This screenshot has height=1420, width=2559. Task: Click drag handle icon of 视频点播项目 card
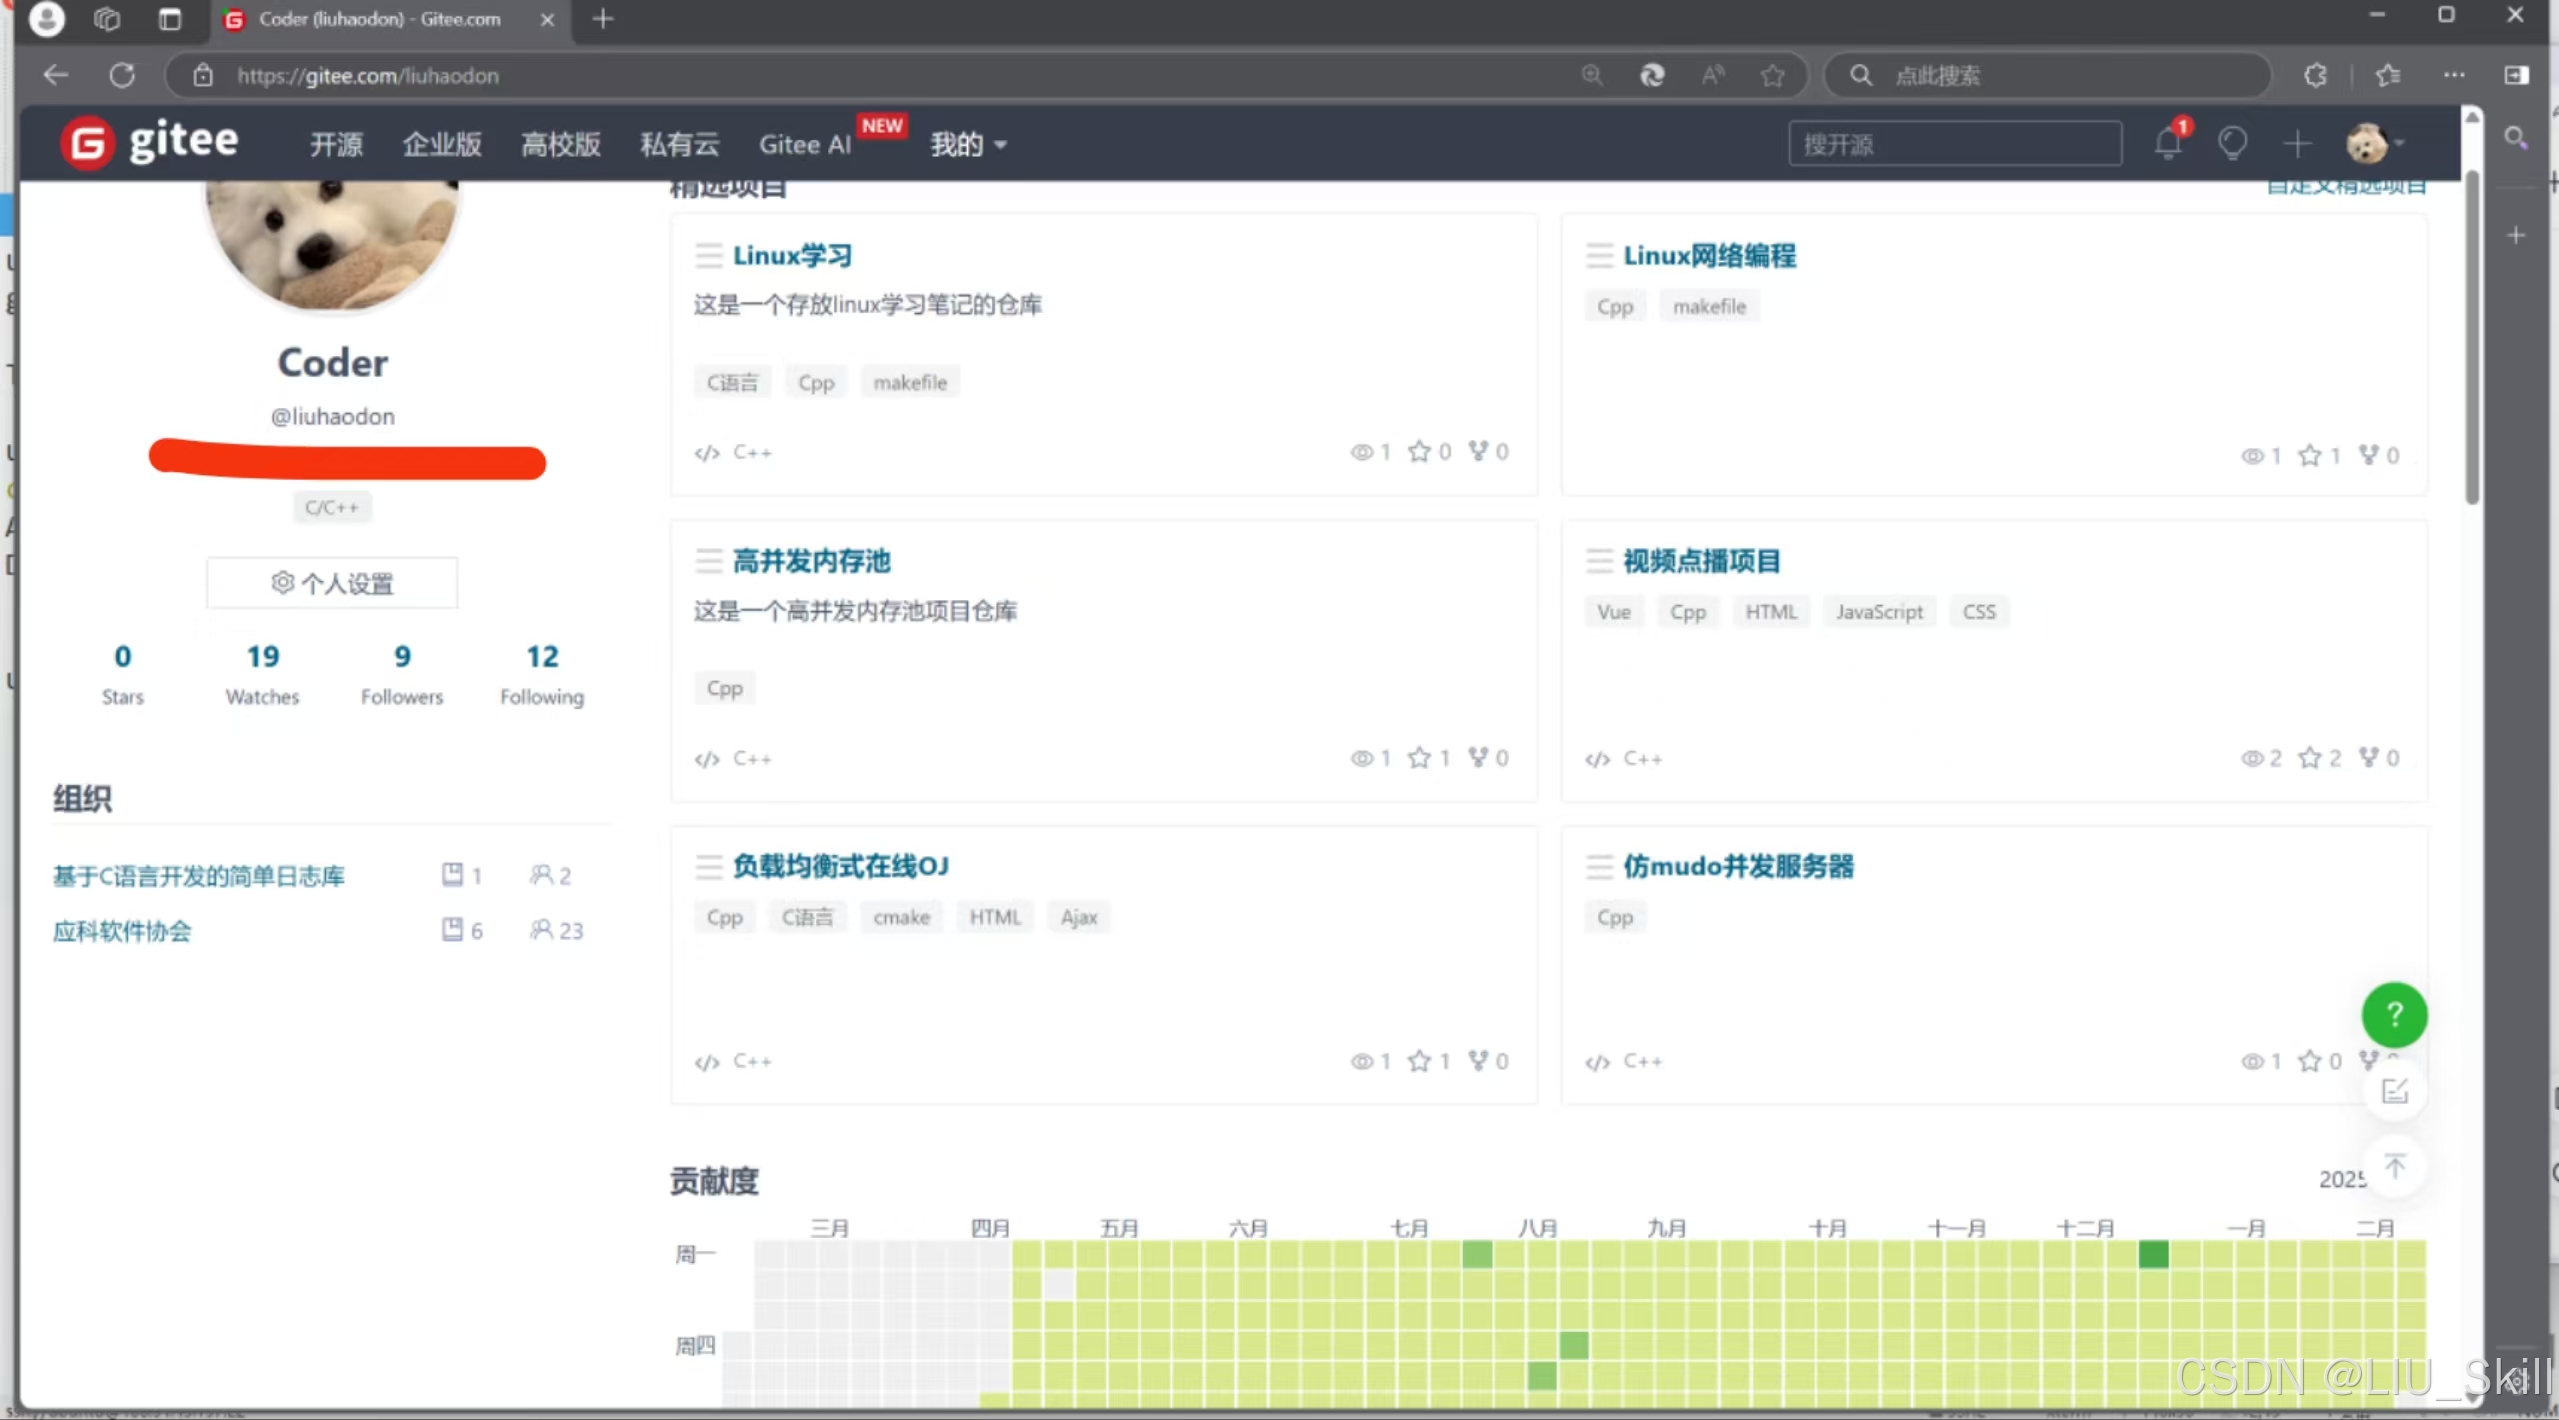point(1599,561)
